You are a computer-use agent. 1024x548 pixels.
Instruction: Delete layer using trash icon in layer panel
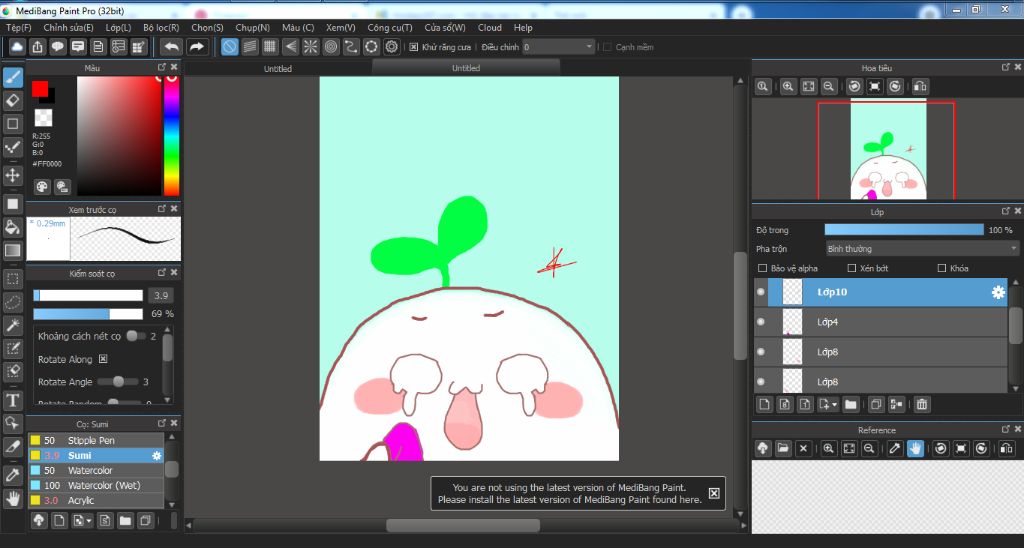[x=922, y=404]
